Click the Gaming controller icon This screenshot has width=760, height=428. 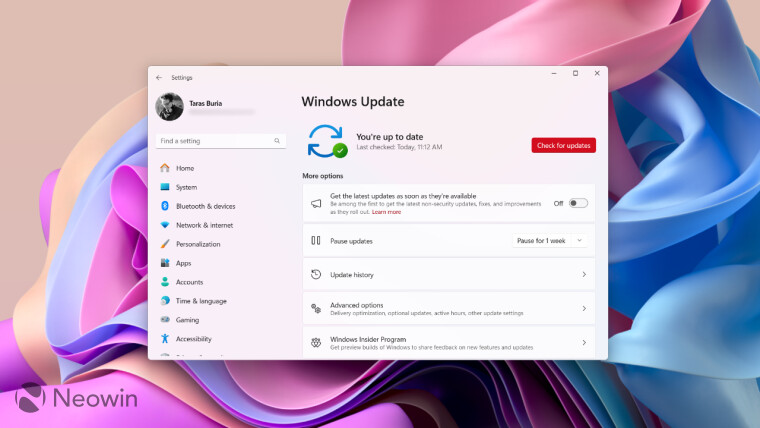coord(165,319)
